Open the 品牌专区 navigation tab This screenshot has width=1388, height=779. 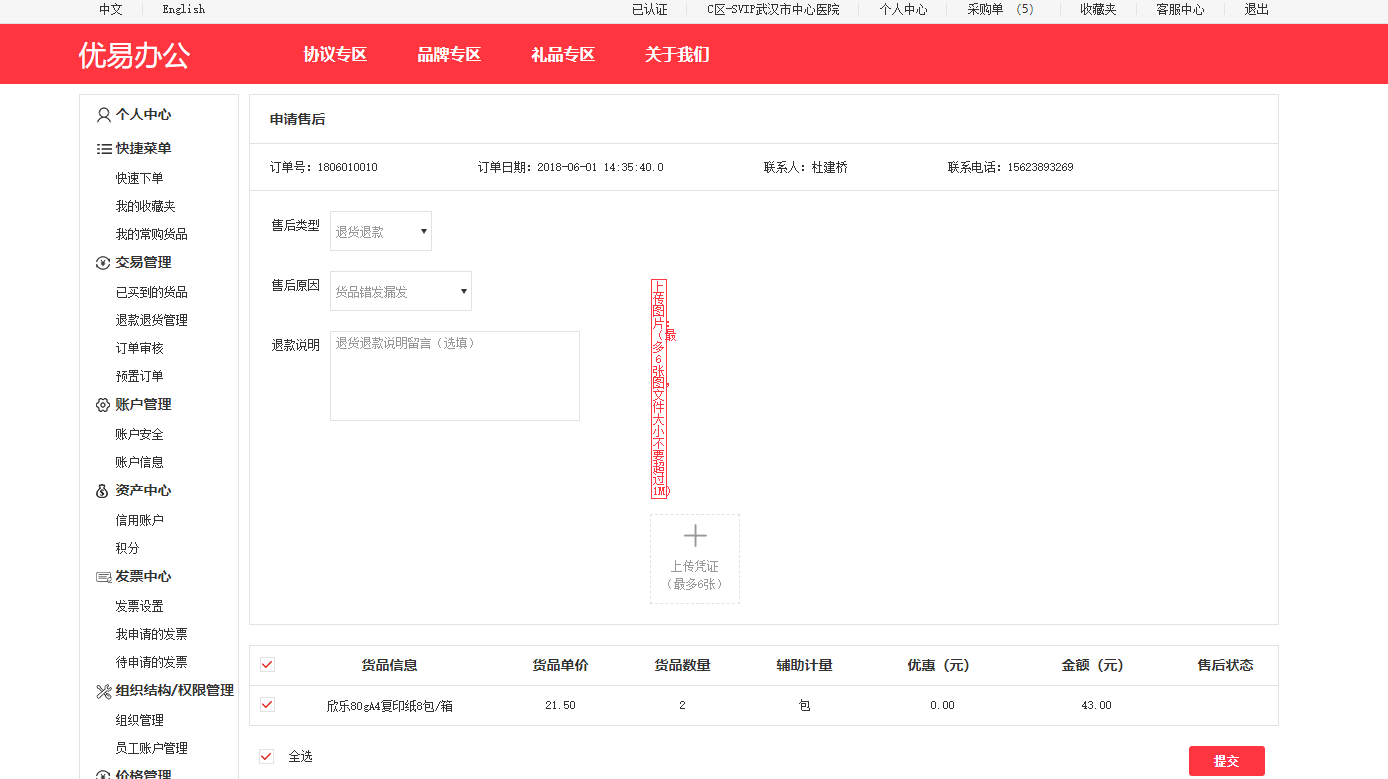pos(449,54)
